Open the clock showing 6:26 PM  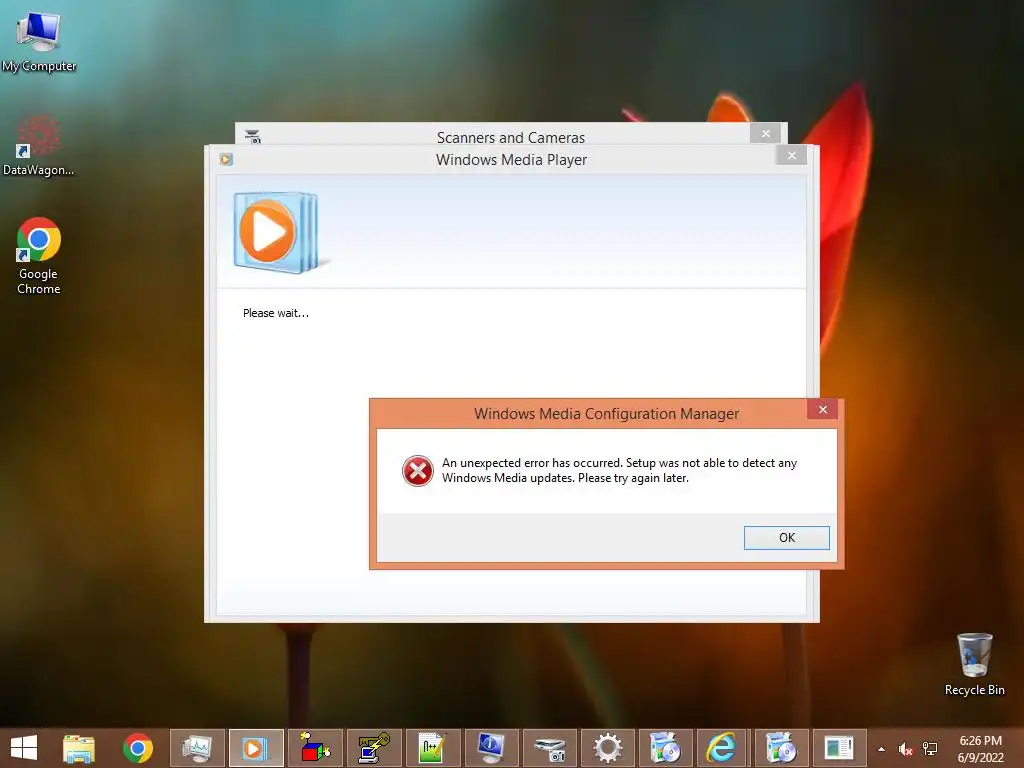pos(980,748)
